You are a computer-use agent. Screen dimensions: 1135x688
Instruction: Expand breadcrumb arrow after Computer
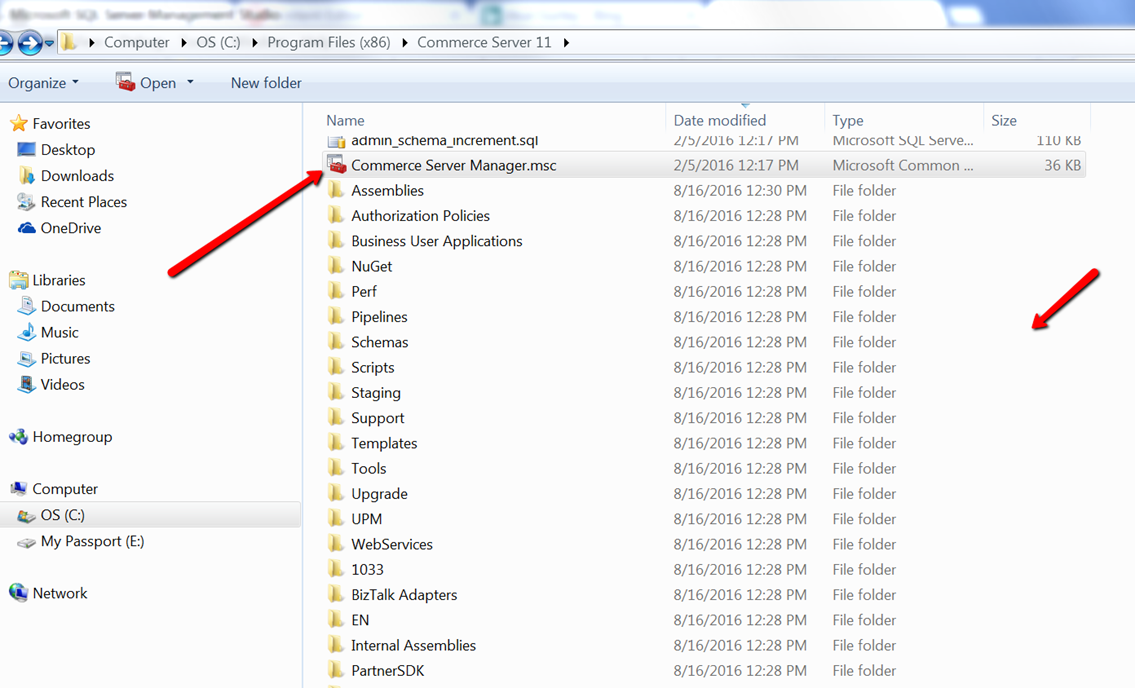(x=183, y=43)
